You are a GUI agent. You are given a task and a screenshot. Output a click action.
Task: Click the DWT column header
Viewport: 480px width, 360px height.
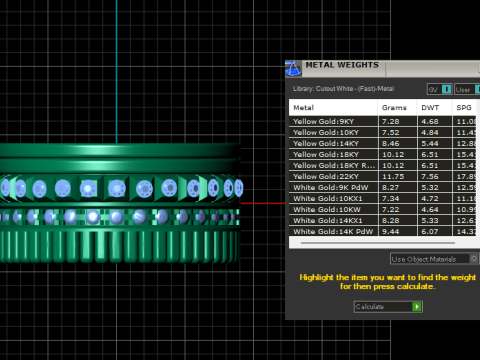tap(434, 107)
